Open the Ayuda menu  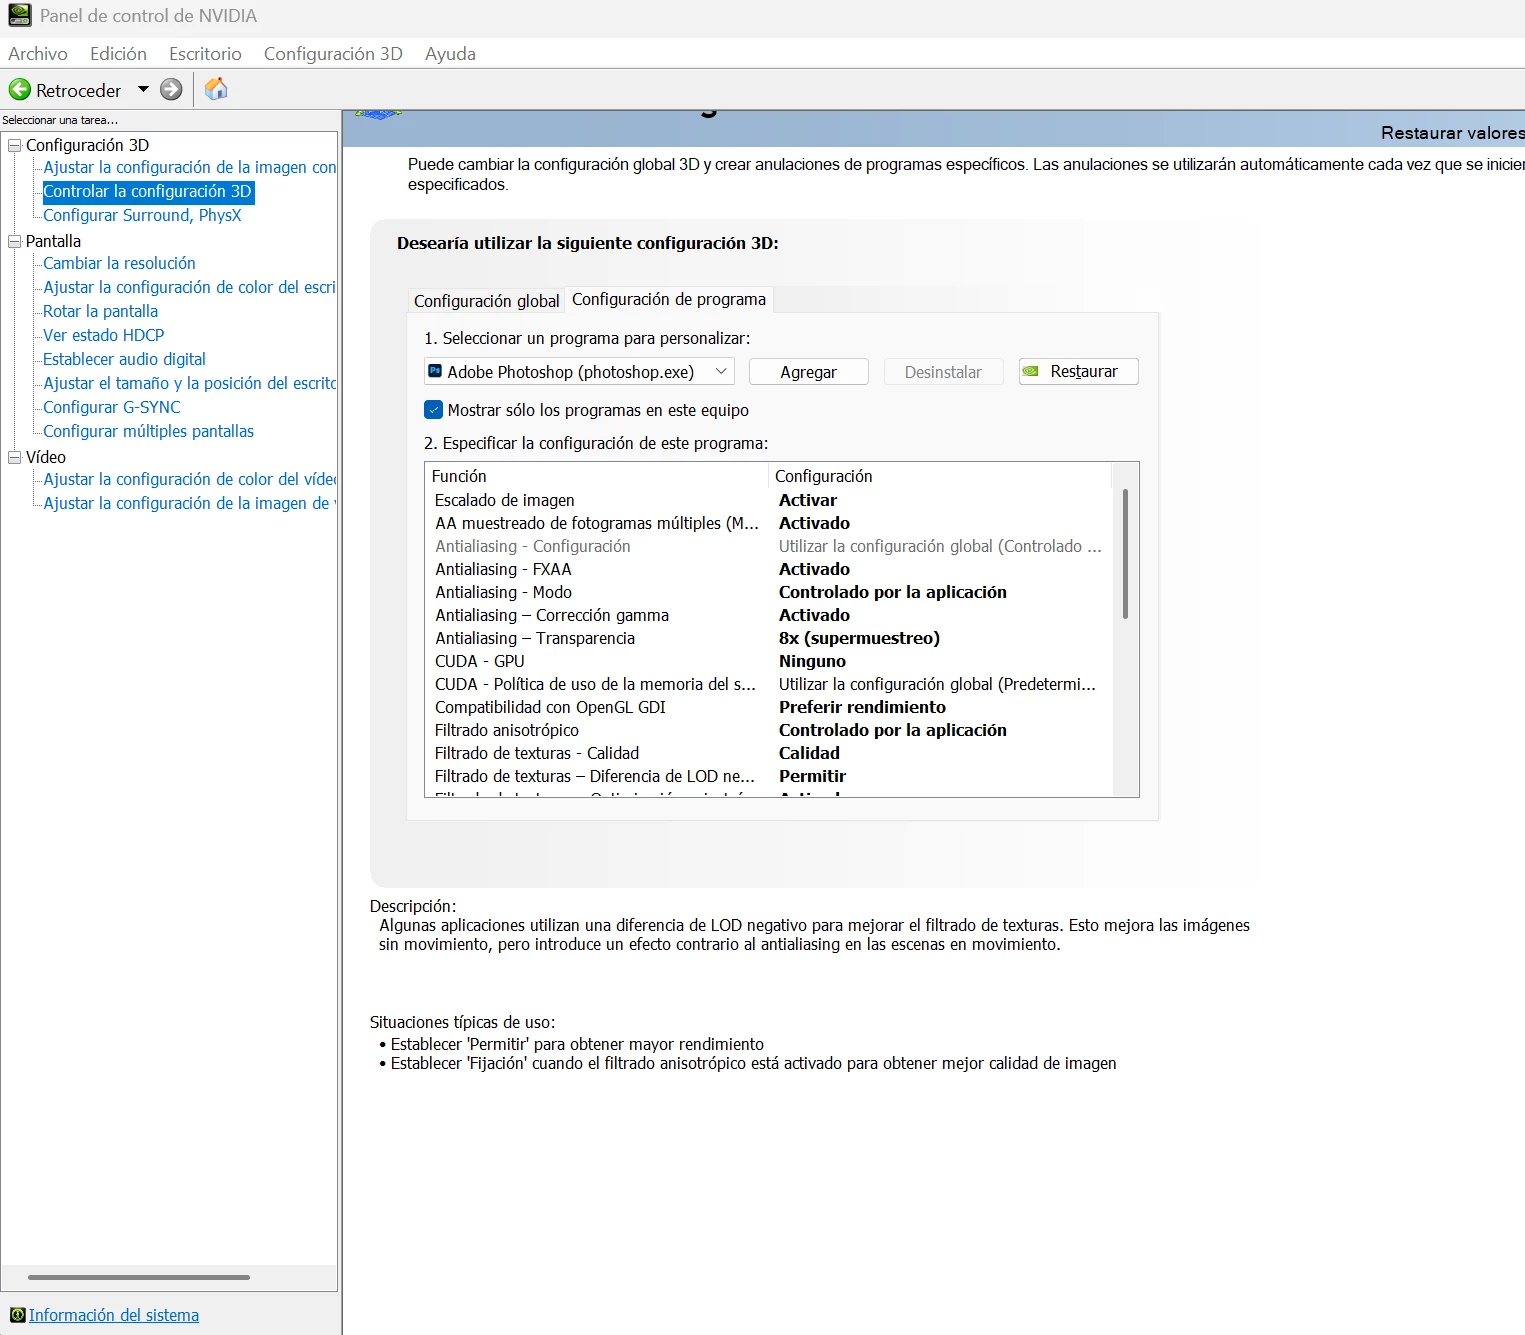tap(450, 54)
